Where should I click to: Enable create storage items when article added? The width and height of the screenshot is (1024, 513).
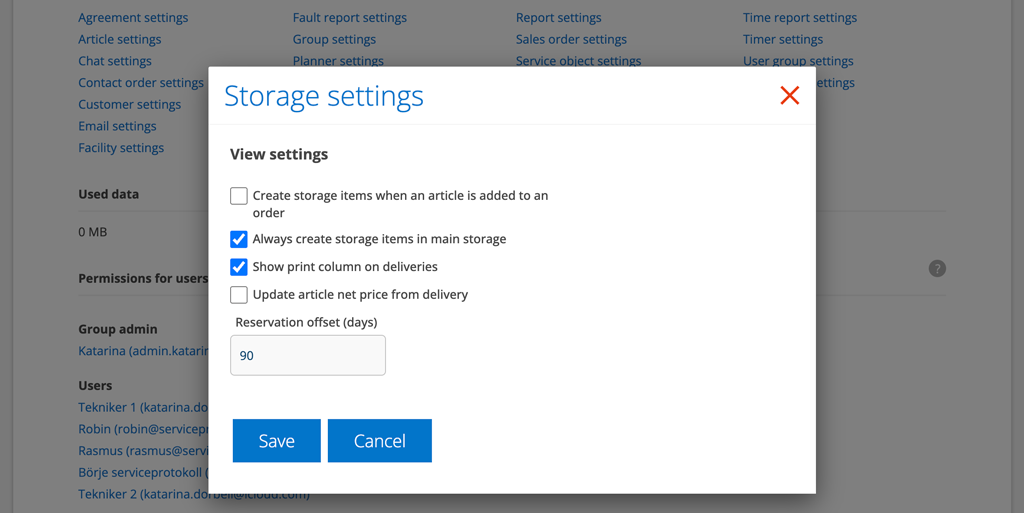[239, 196]
